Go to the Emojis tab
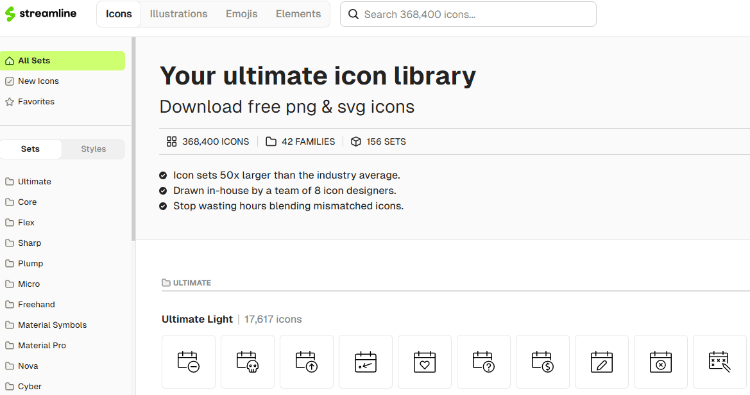Screen dimensions: 750x395 point(242,14)
